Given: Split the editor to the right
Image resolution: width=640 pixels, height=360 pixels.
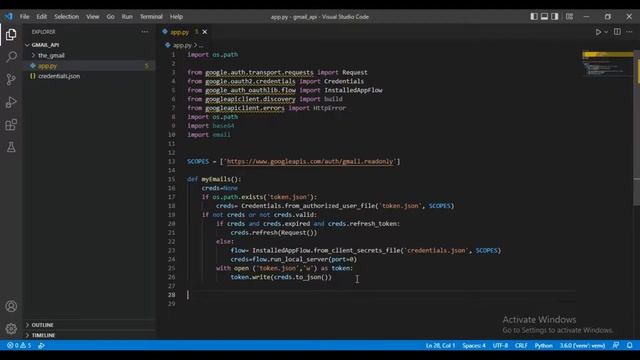Looking at the screenshot, I should (617, 32).
